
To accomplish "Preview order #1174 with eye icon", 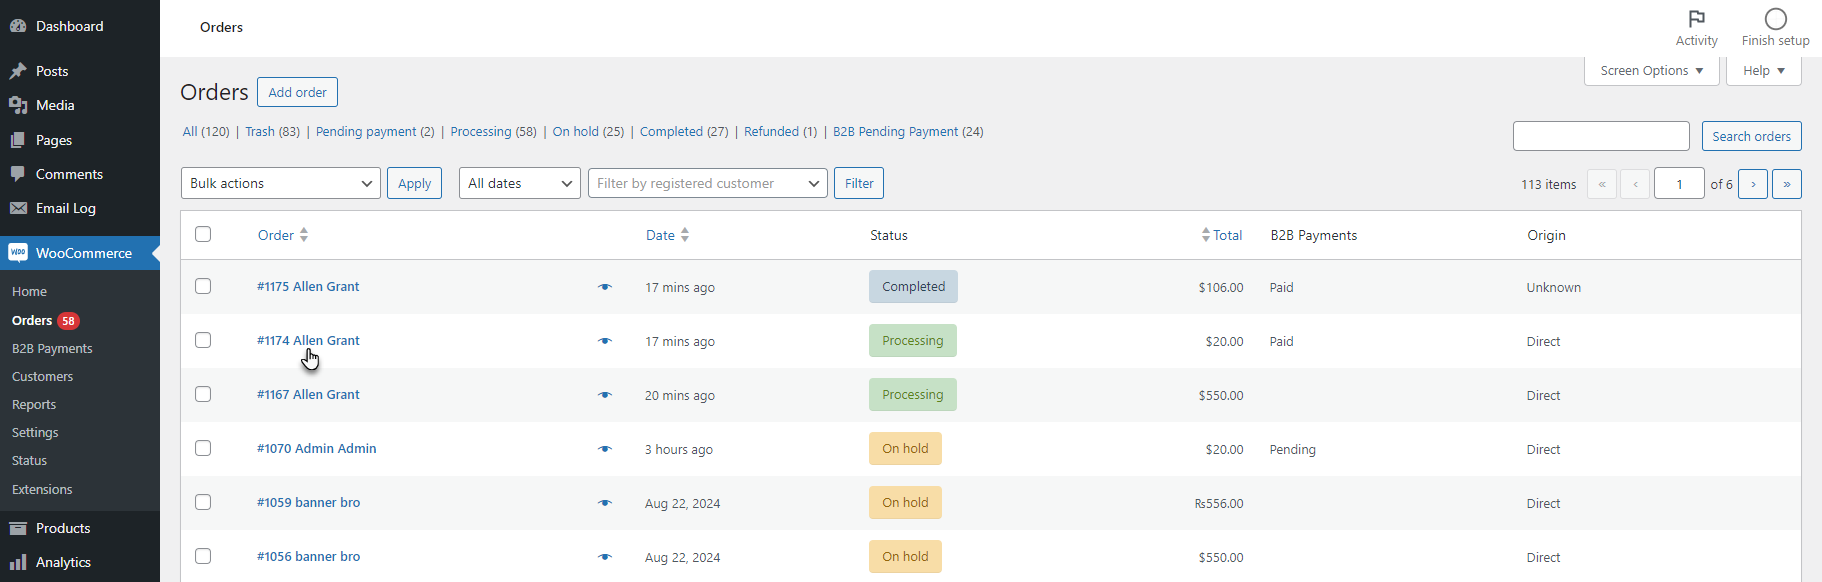I will tap(604, 341).
